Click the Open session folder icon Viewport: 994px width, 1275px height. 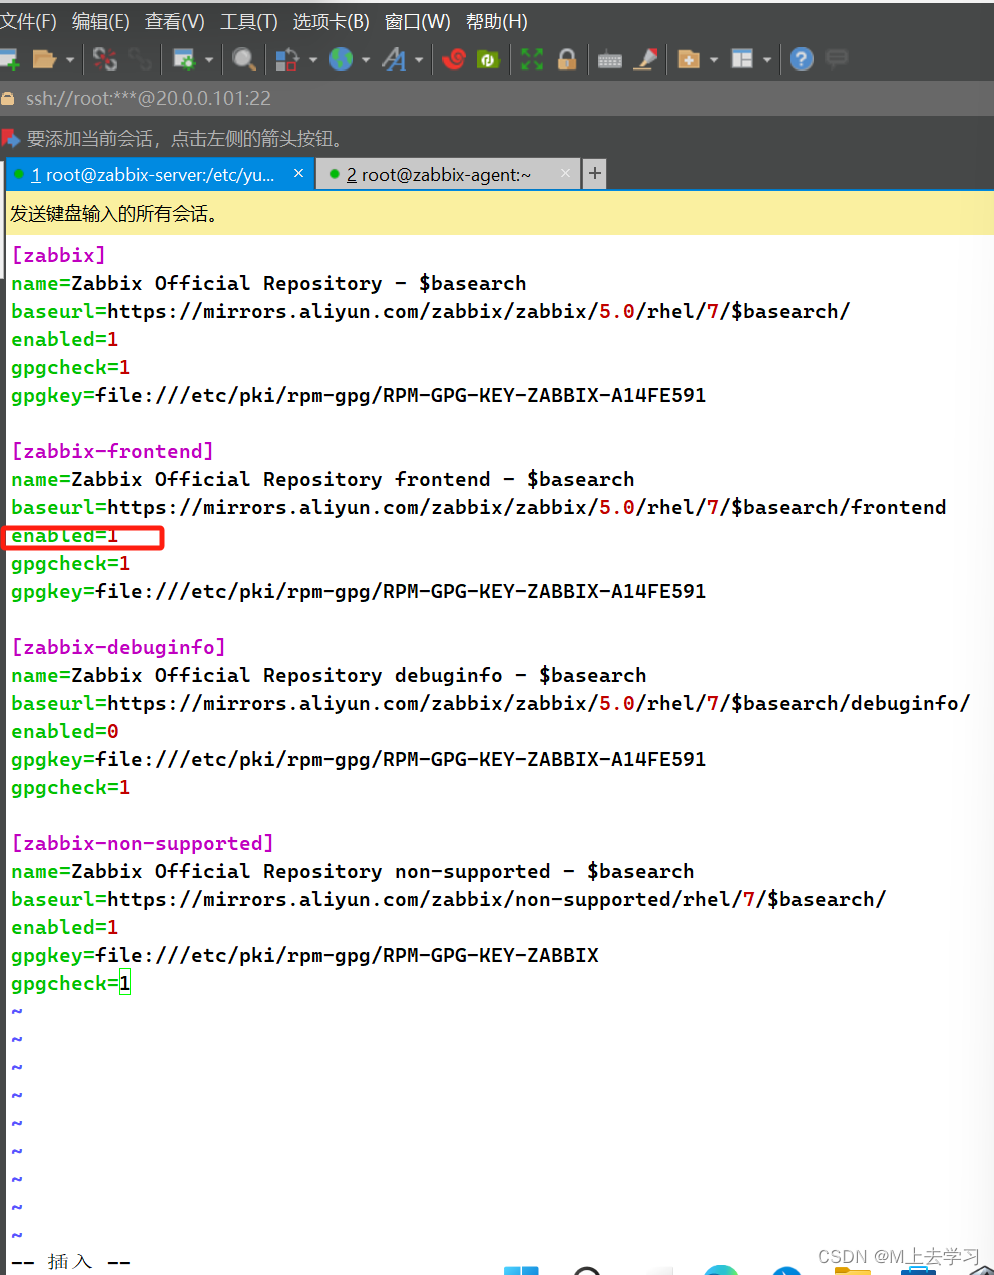pos(44,60)
